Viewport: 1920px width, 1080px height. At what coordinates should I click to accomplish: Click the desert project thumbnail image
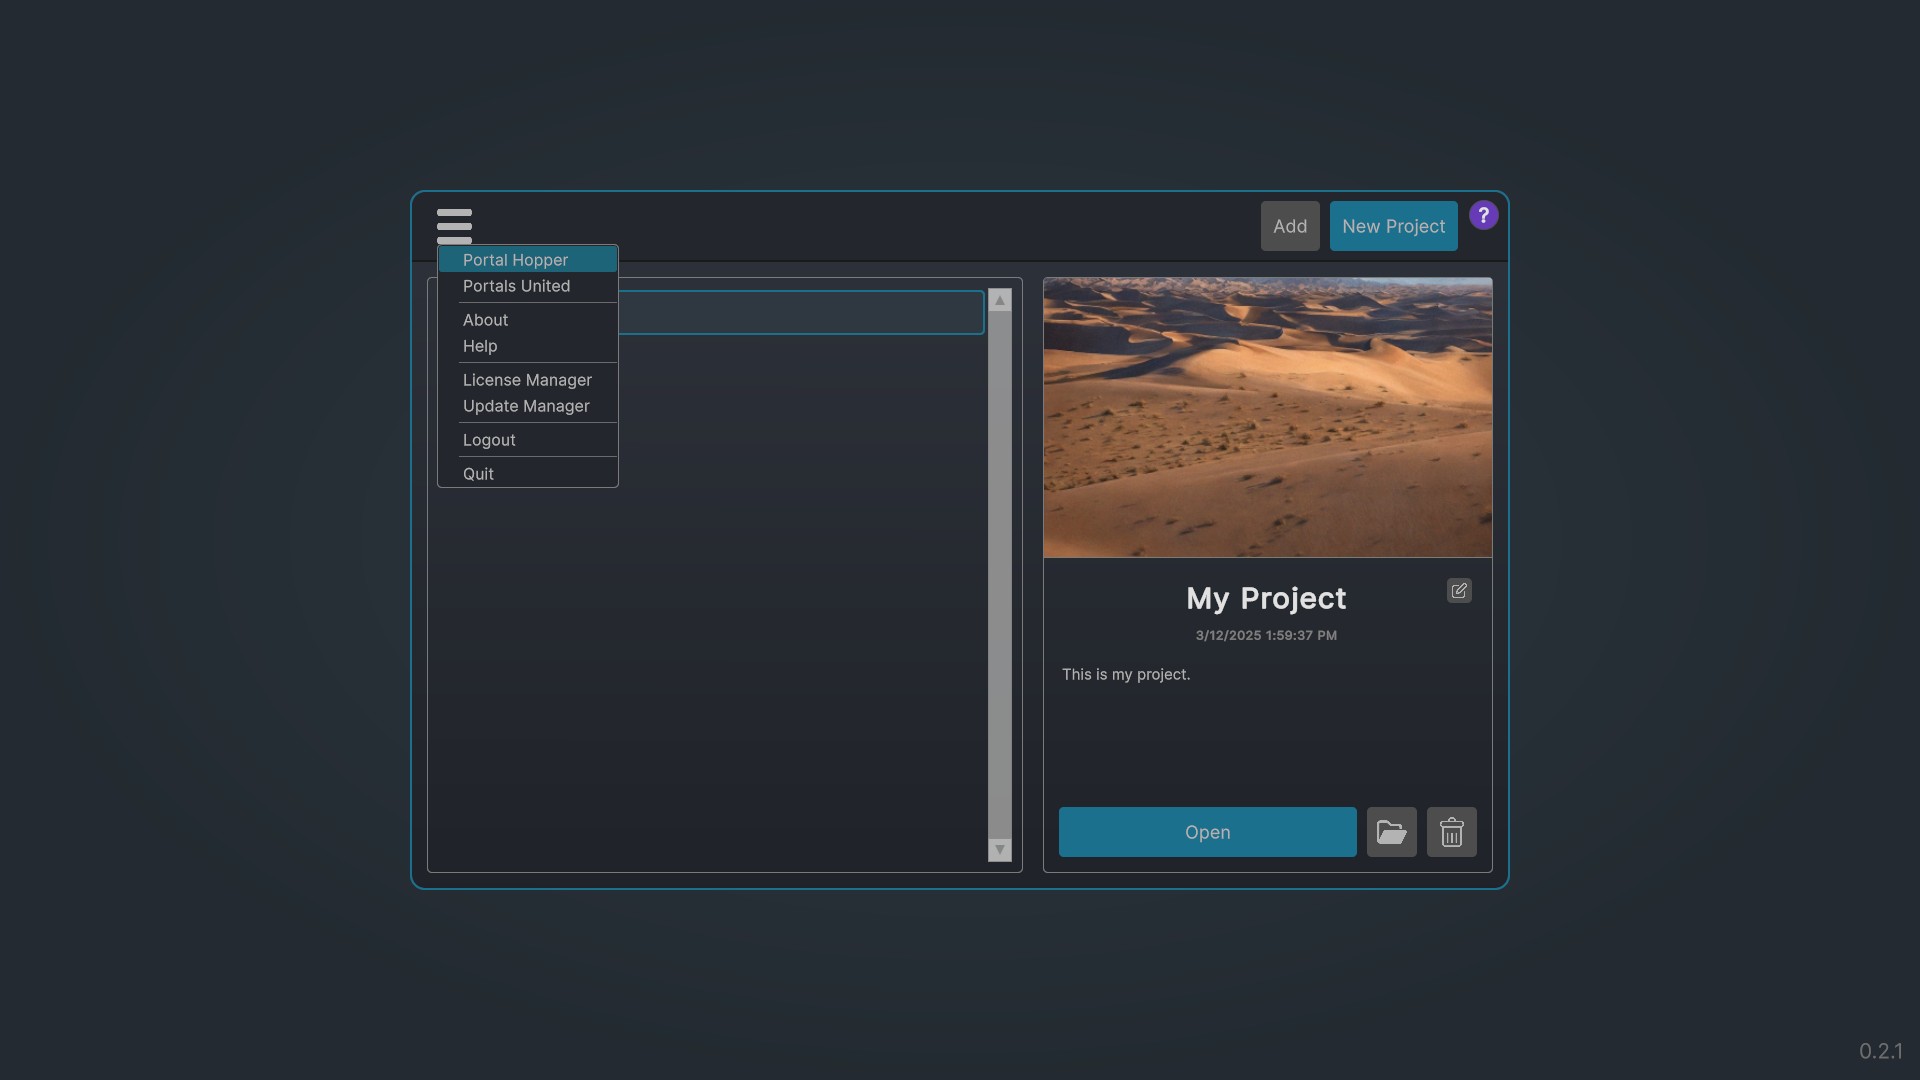pos(1267,417)
